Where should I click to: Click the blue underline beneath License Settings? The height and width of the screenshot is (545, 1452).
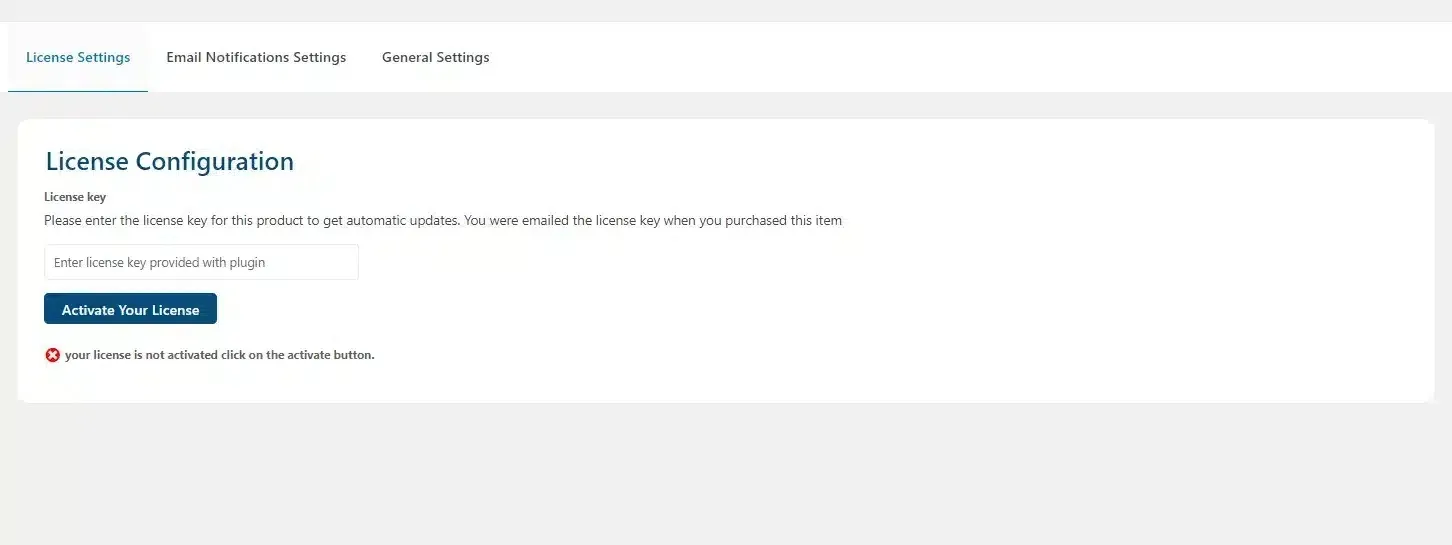(x=78, y=91)
